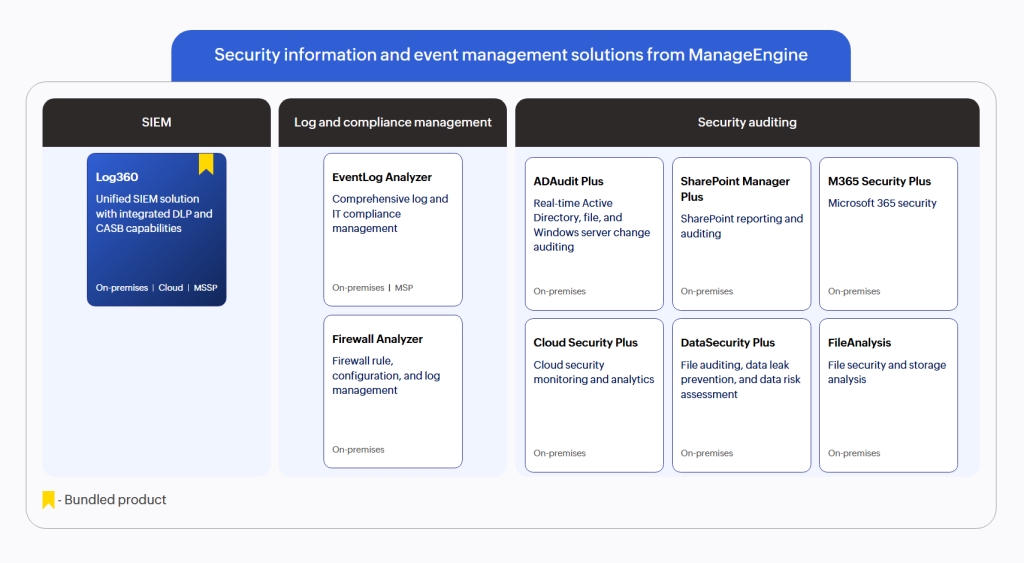Click 'On-premises' label on SharePoint Manager Plus card
Image resolution: width=1024 pixels, height=563 pixels.
707,291
